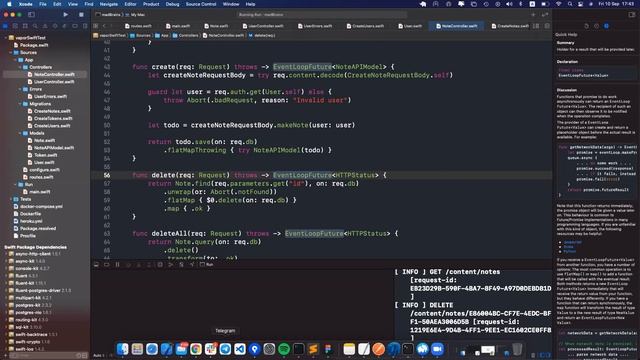Collapse the Migrations group
This screenshot has width=640, height=360.
[x=20, y=104]
